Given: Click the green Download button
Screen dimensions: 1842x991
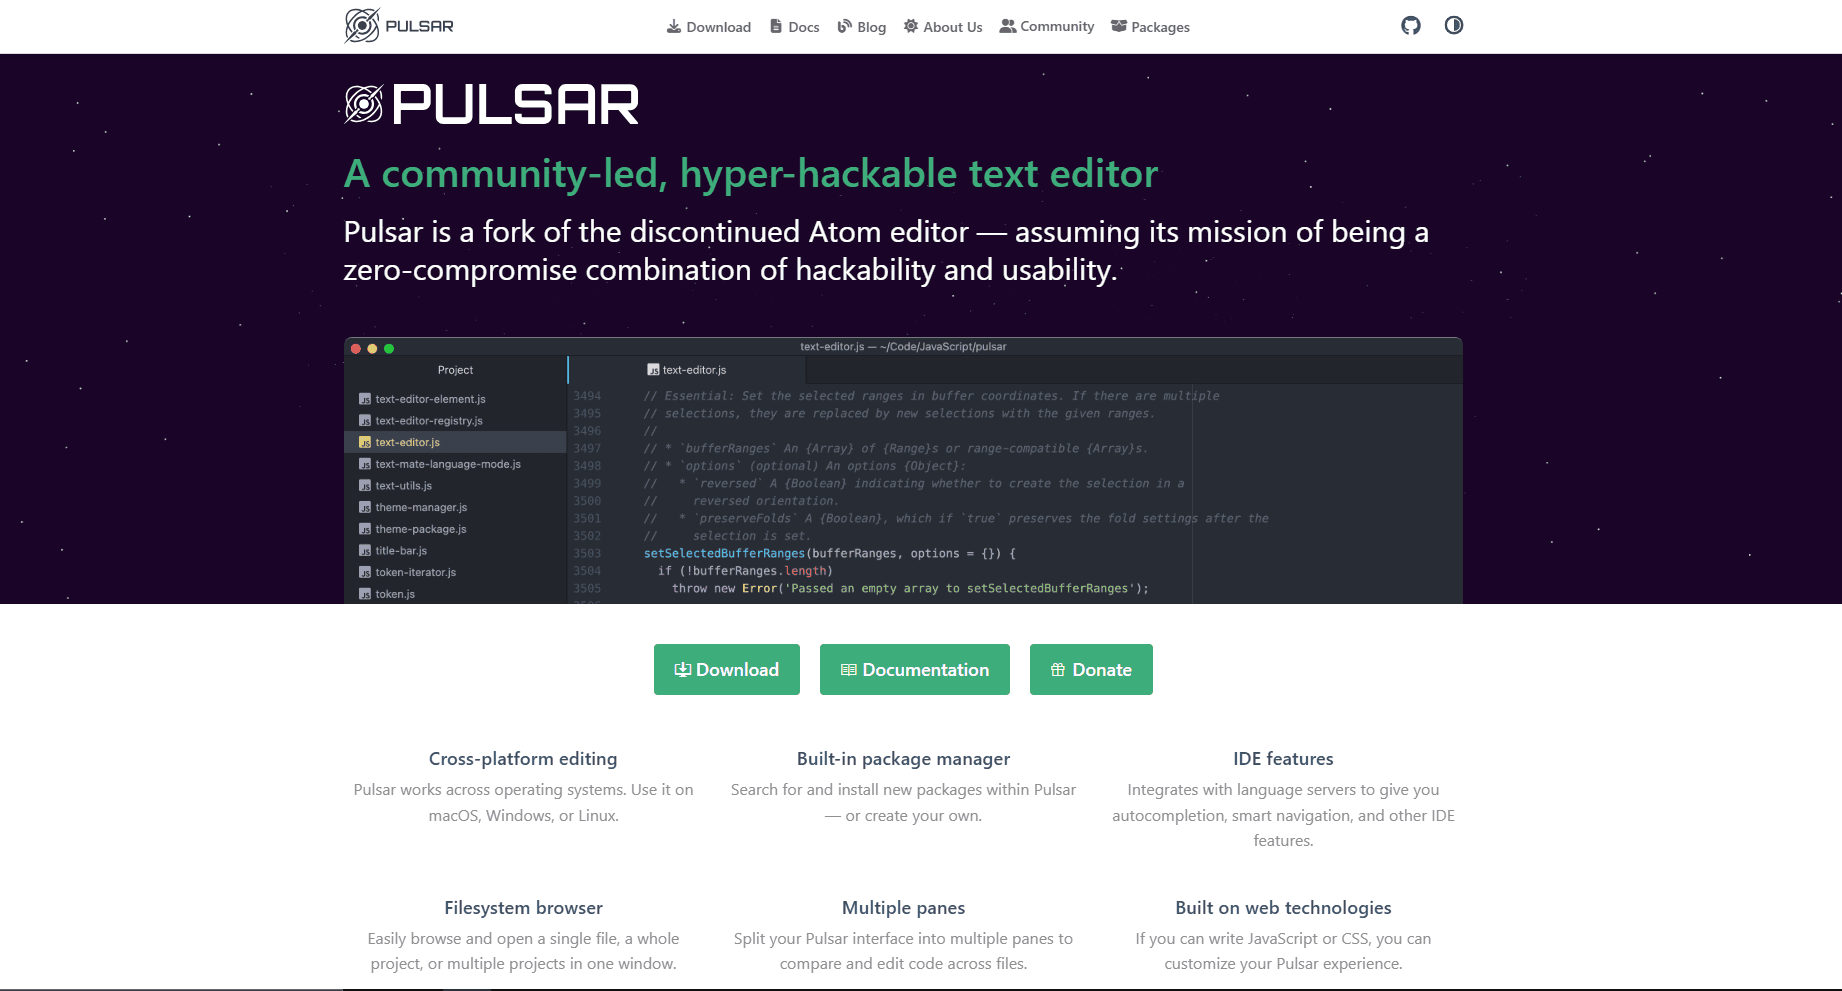Looking at the screenshot, I should 727,670.
